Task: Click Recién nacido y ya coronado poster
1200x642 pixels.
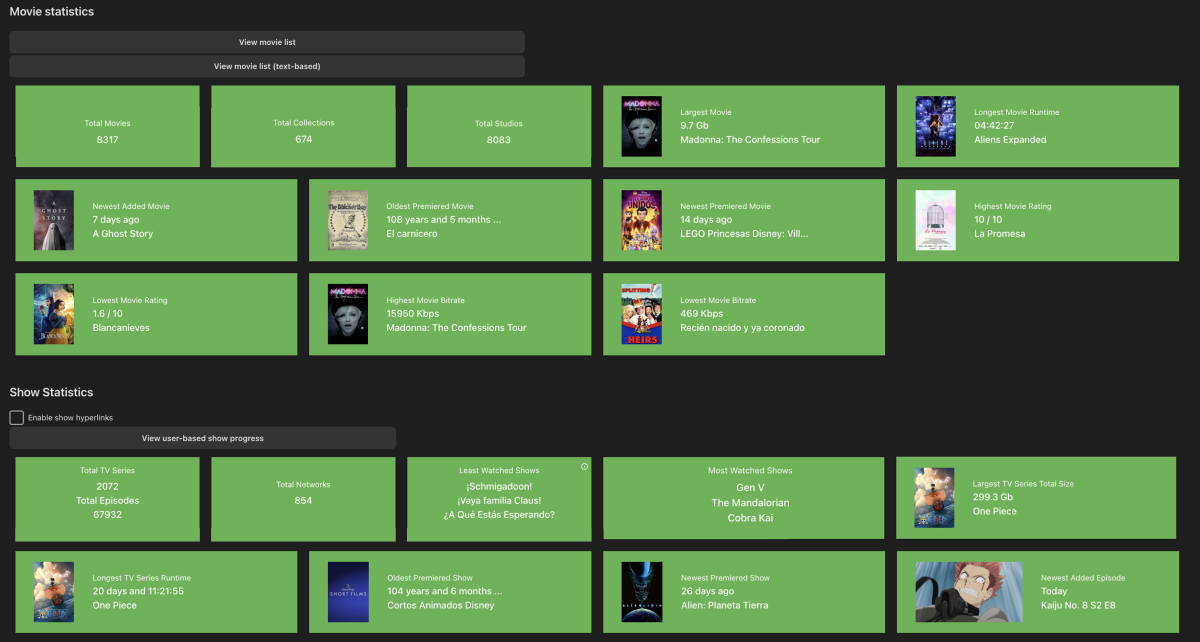Action: click(x=641, y=314)
